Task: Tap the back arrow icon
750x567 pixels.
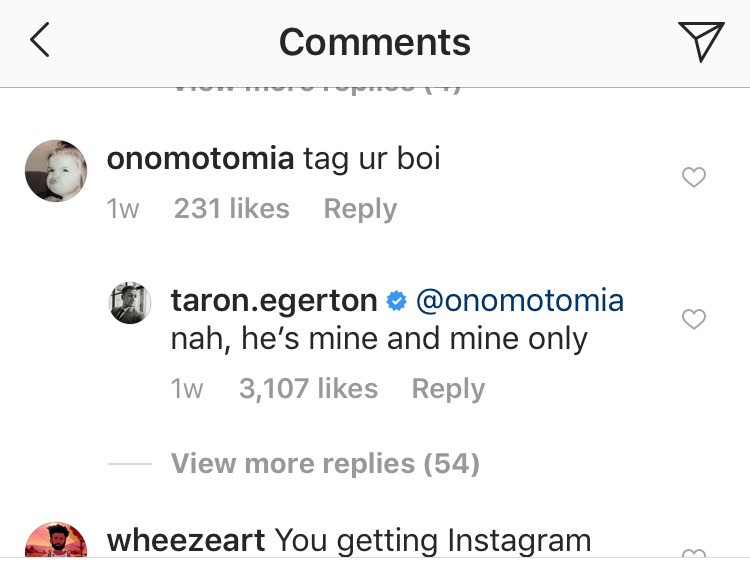Action: coord(40,41)
